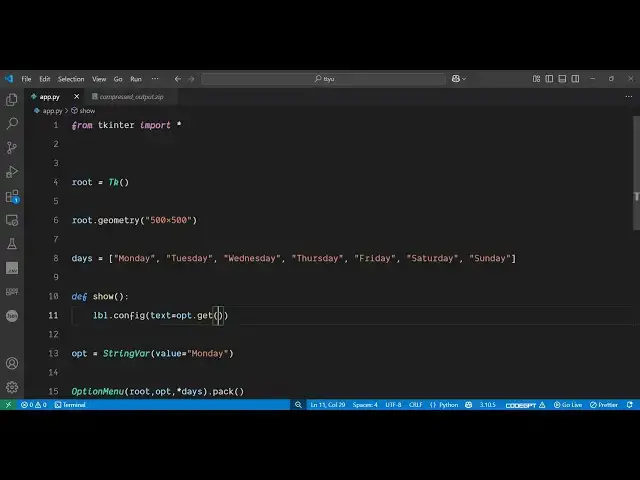640x480 pixels.
Task: Change line ending via CRLF
Action: [416, 405]
